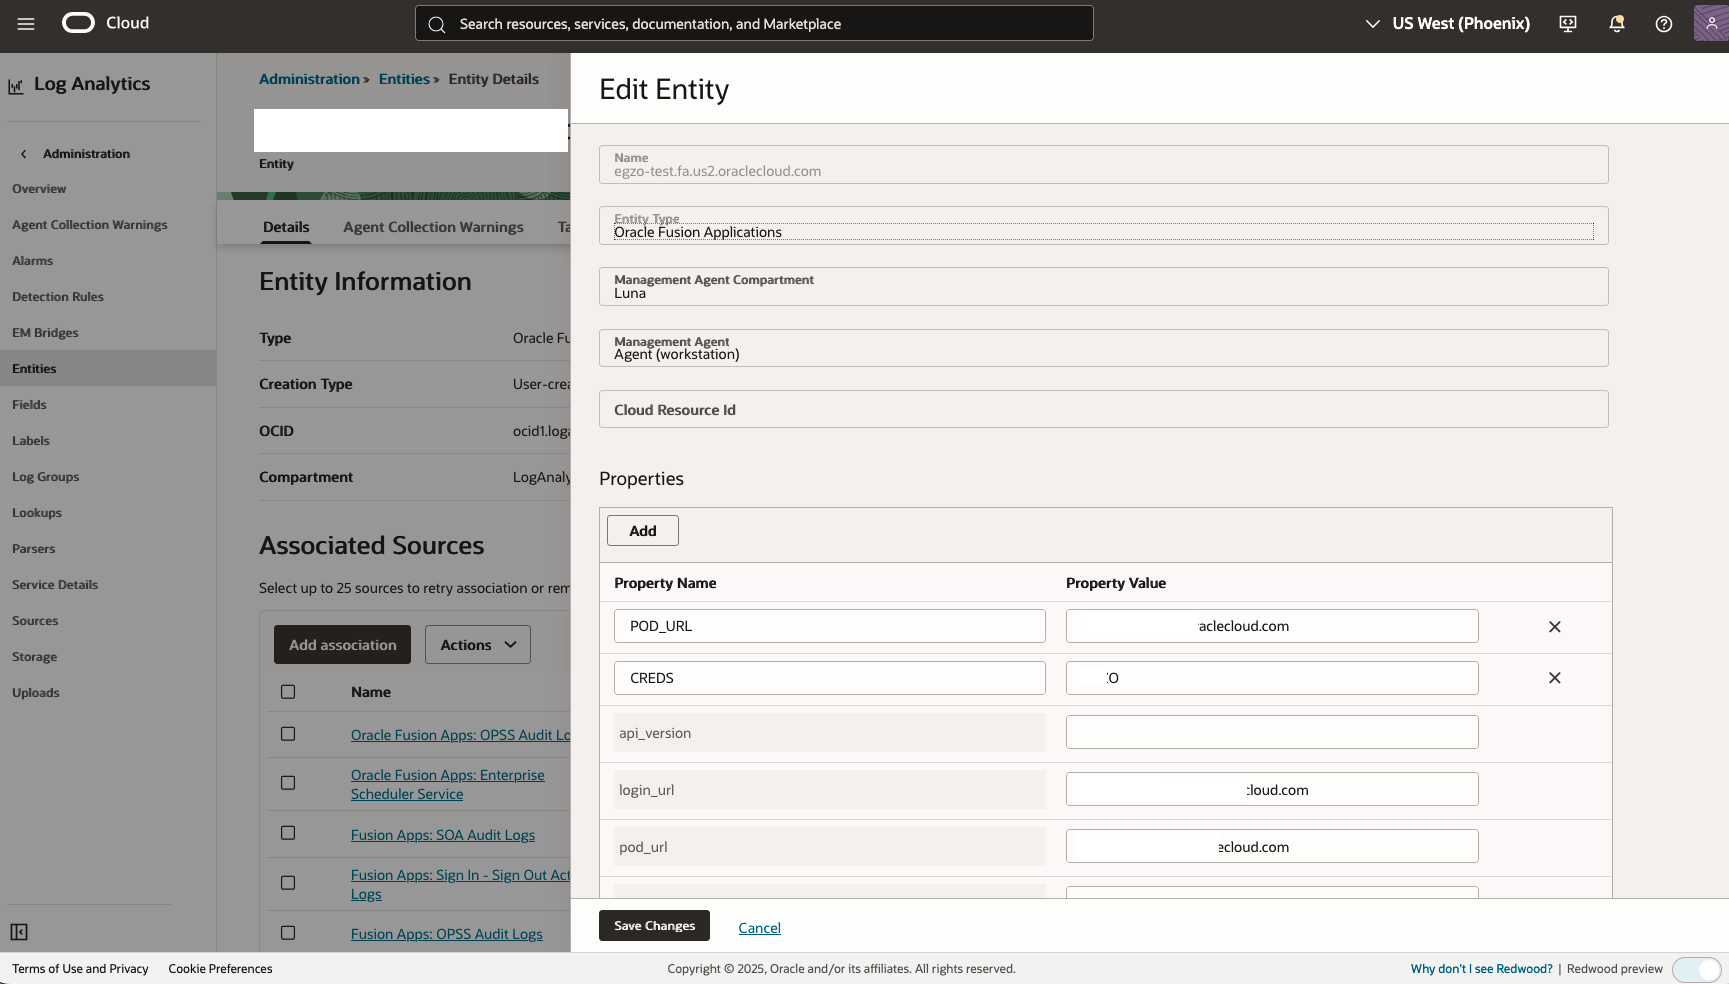Select all sources using the header checkbox
This screenshot has height=984, width=1729.
(288, 691)
